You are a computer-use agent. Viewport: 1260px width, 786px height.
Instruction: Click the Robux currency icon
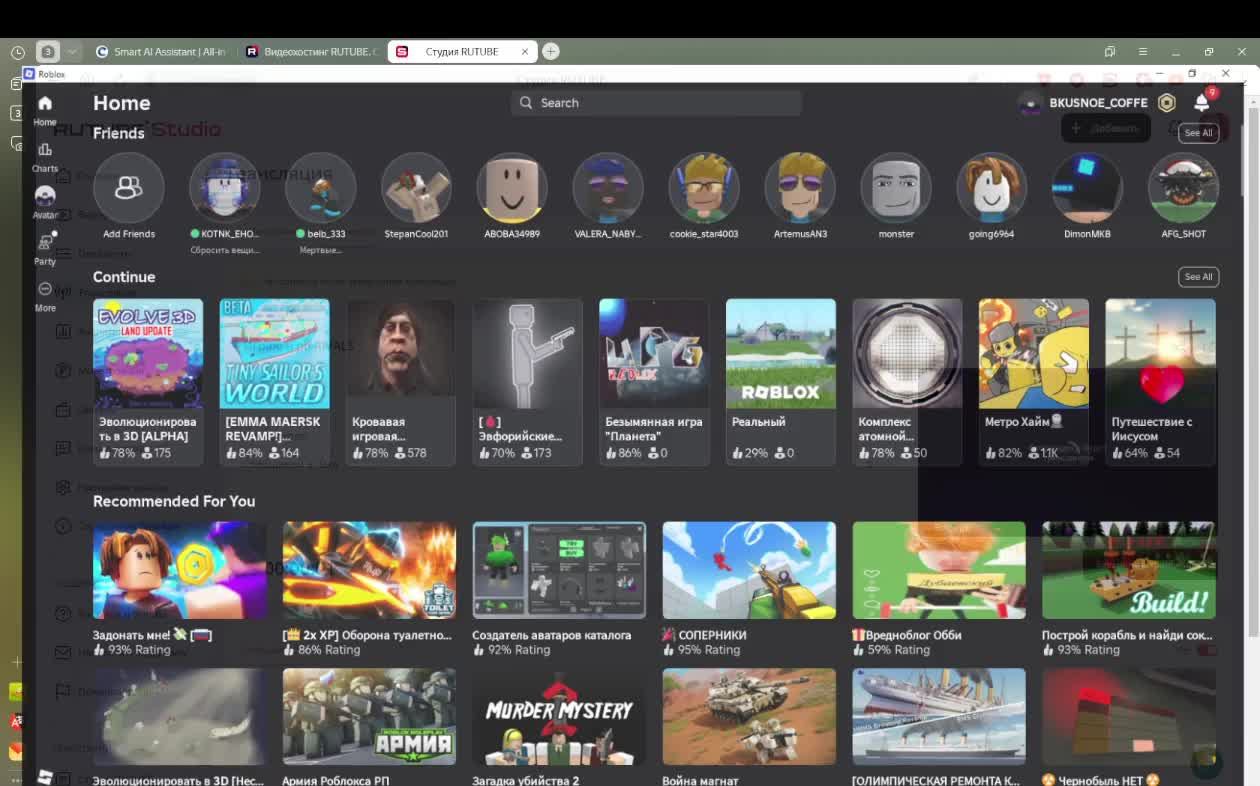click(1167, 103)
